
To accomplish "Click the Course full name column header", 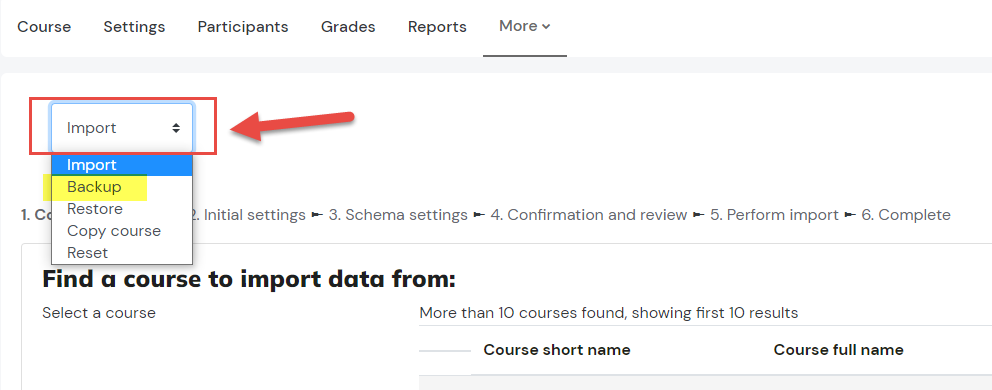I will tap(838, 350).
